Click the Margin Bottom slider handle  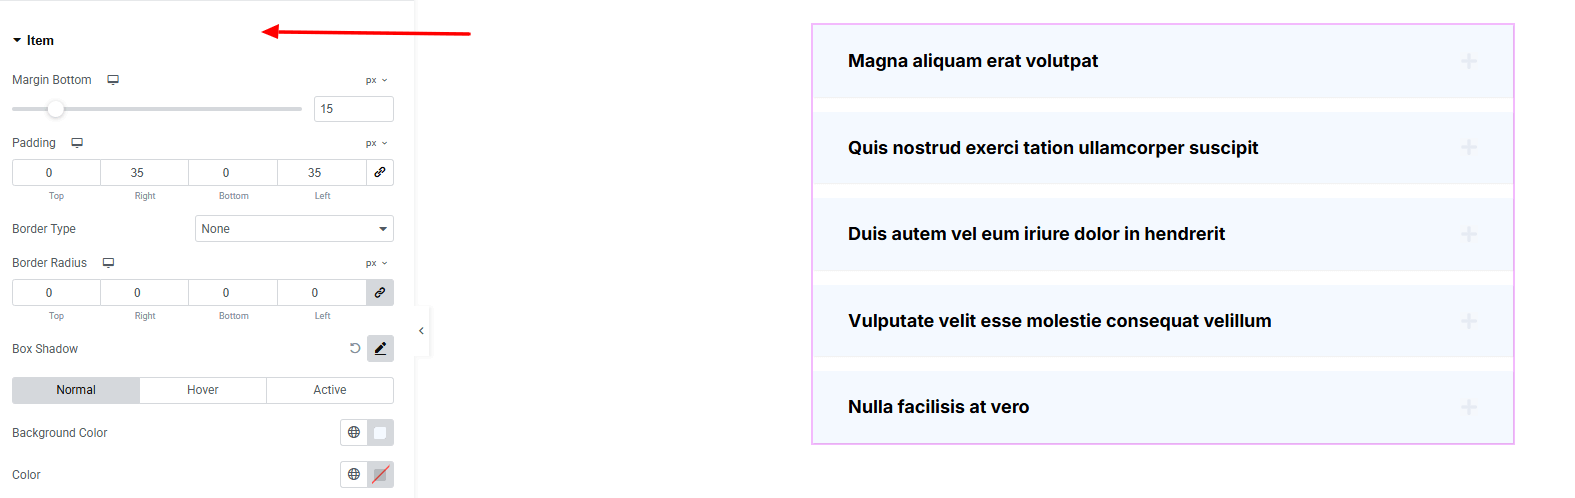coord(56,109)
